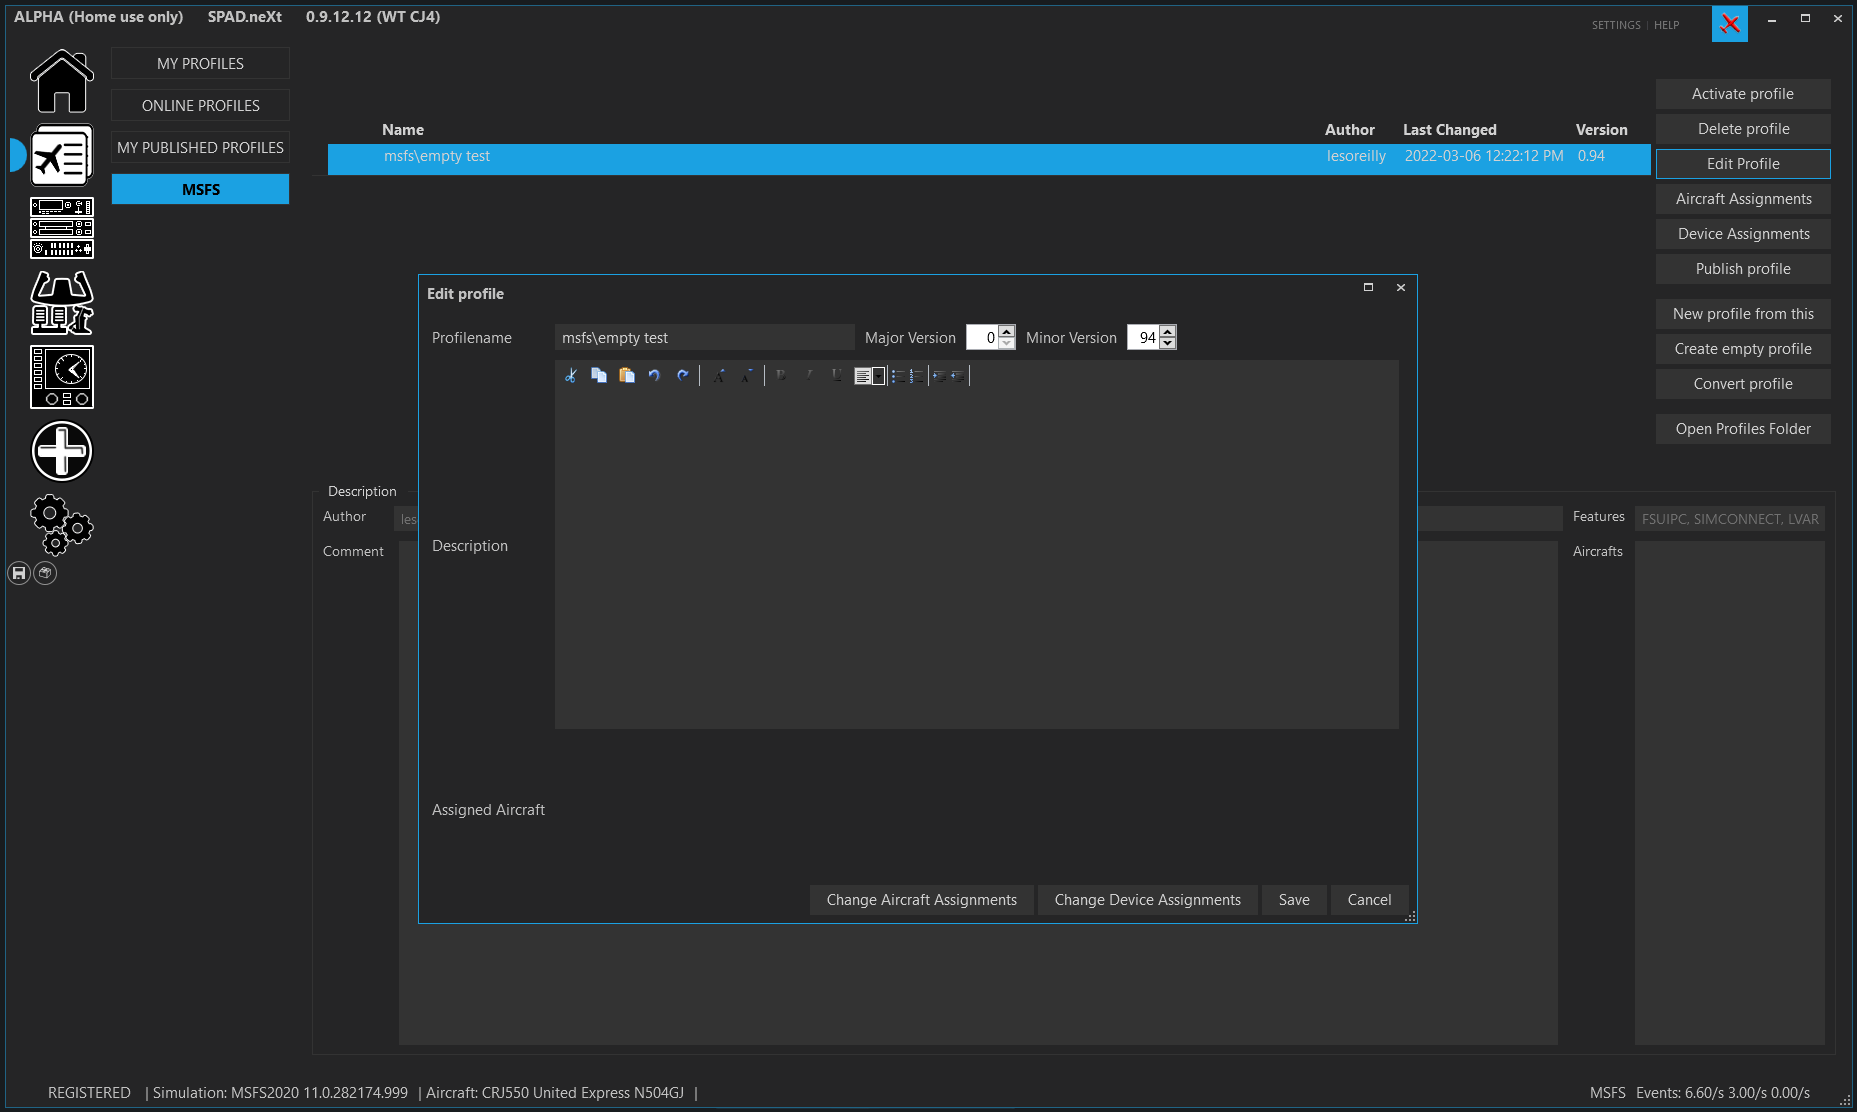Toggle Underline formatting in description editor

[x=837, y=376]
